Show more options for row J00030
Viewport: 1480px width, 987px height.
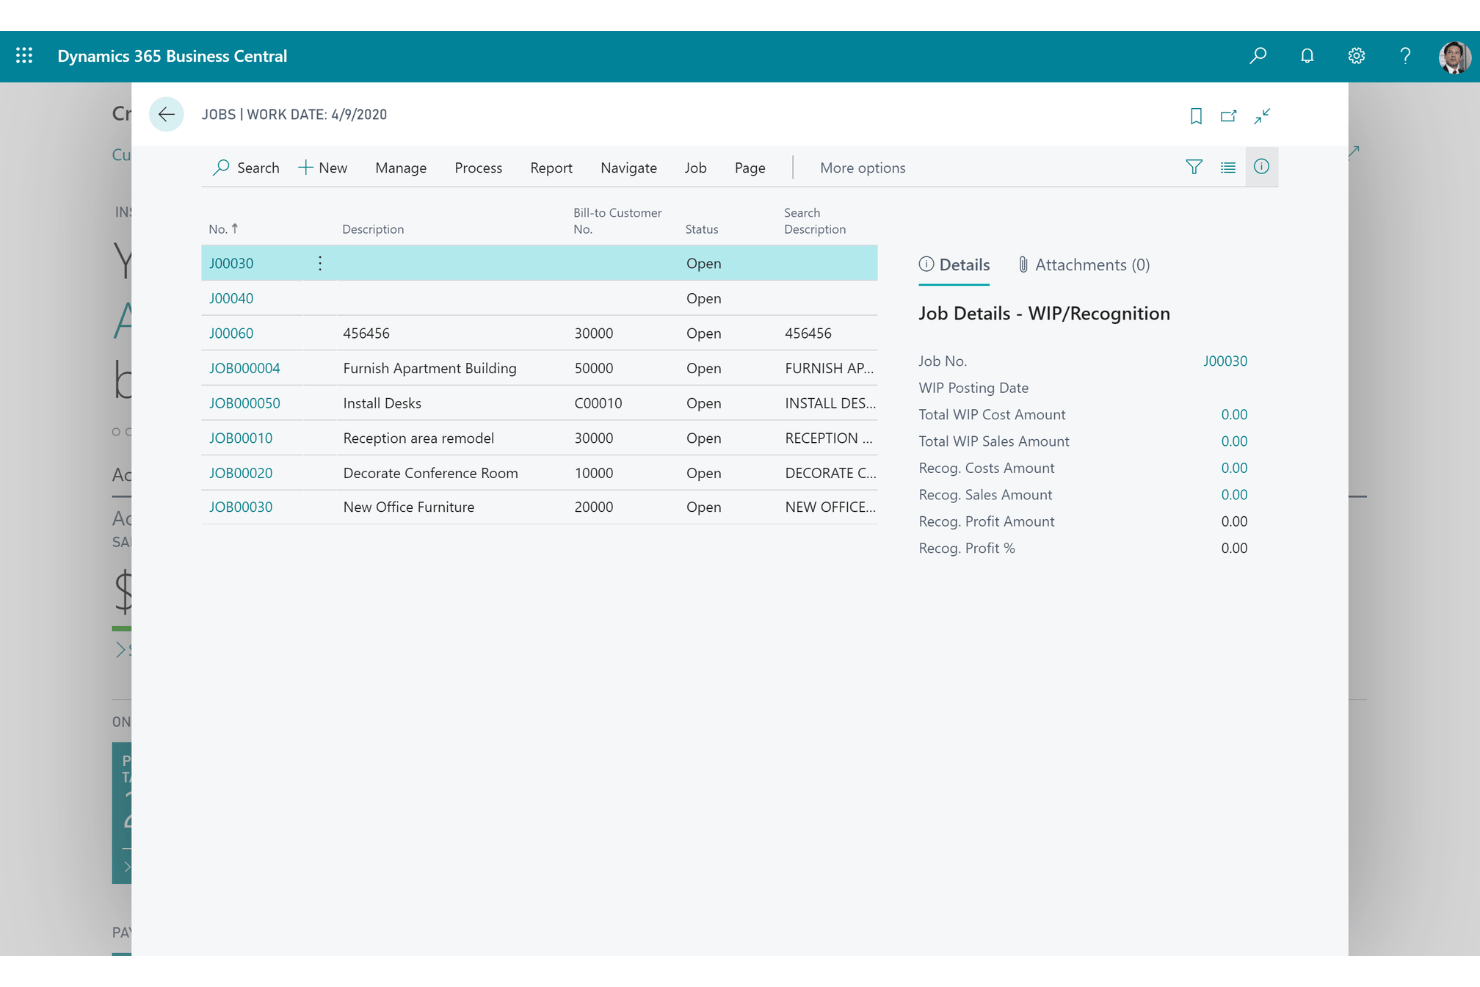click(320, 263)
